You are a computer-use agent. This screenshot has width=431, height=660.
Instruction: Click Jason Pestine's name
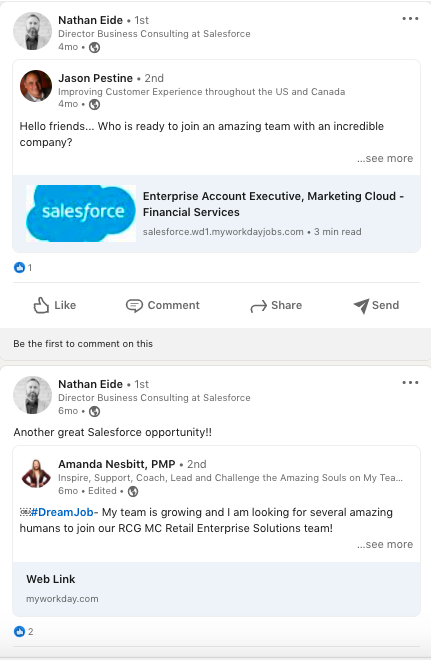96,78
